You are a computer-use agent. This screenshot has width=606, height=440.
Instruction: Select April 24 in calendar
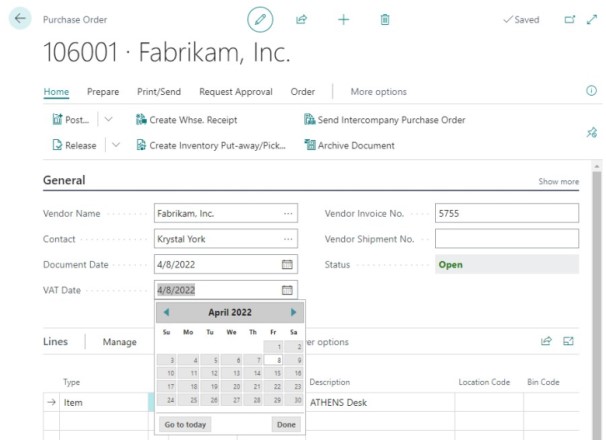[x=167, y=400]
